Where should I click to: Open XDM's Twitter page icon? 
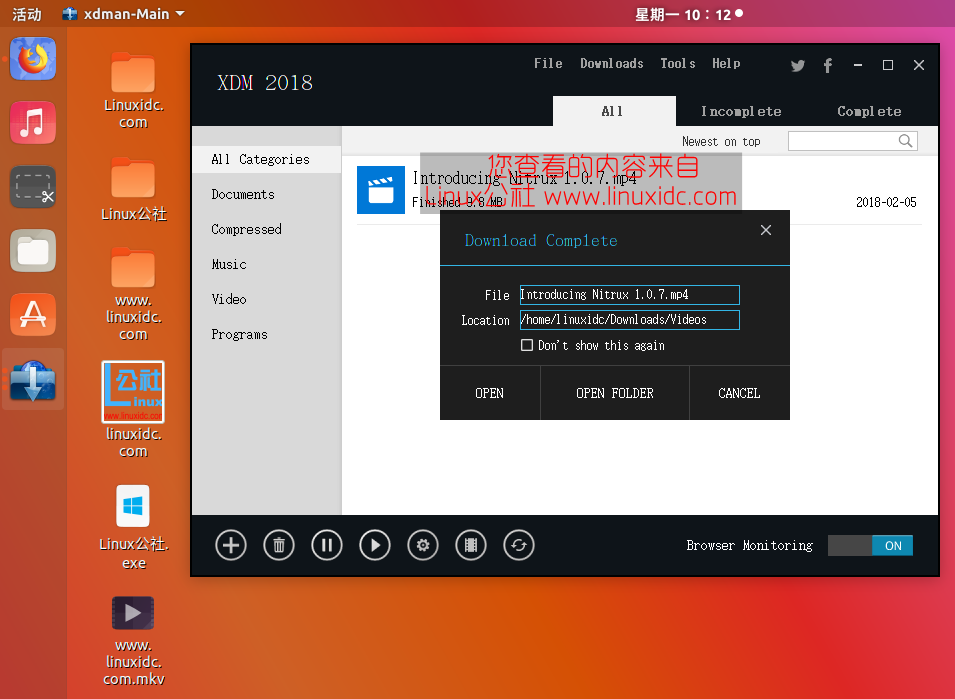797,65
